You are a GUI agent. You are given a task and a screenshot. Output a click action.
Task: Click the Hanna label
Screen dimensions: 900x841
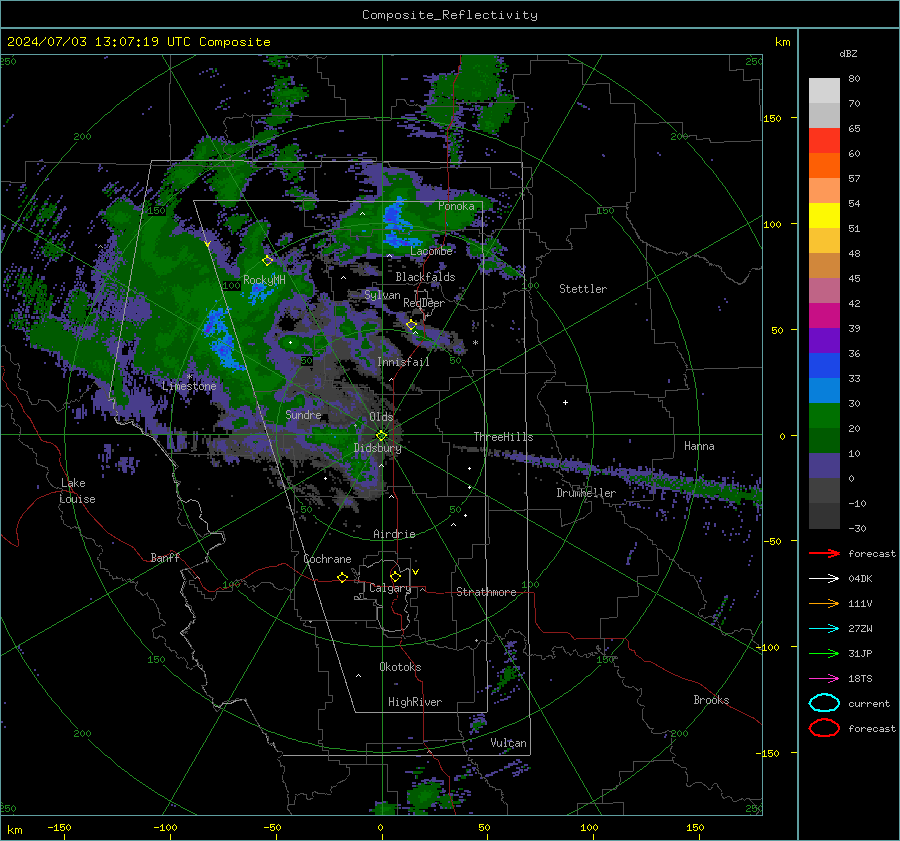pos(699,446)
